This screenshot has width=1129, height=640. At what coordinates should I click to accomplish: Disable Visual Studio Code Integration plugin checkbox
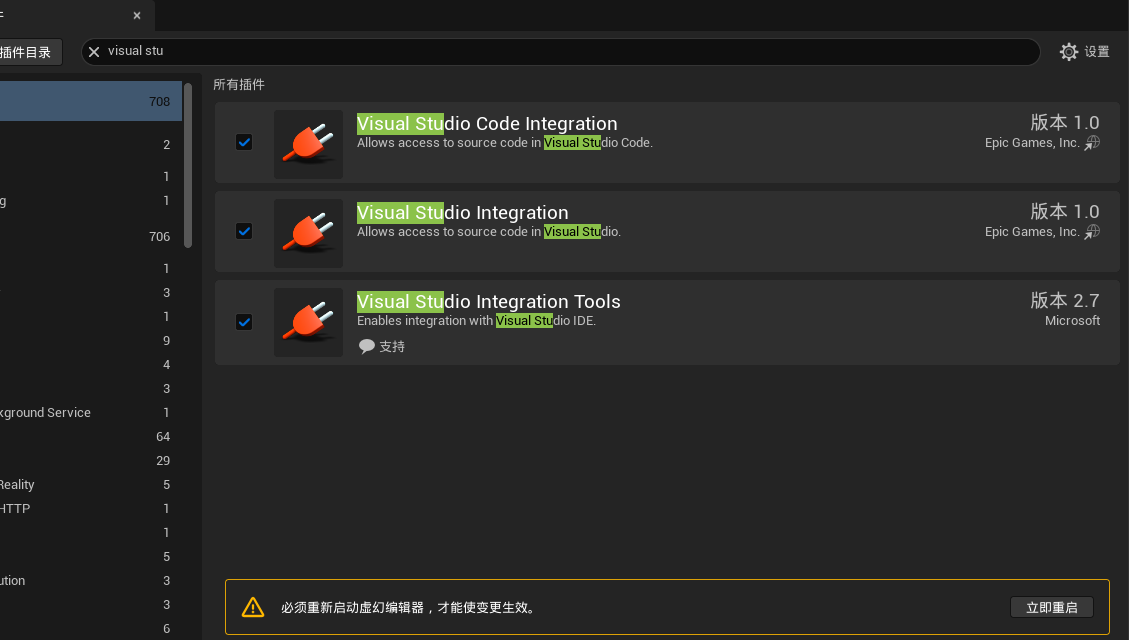click(244, 142)
